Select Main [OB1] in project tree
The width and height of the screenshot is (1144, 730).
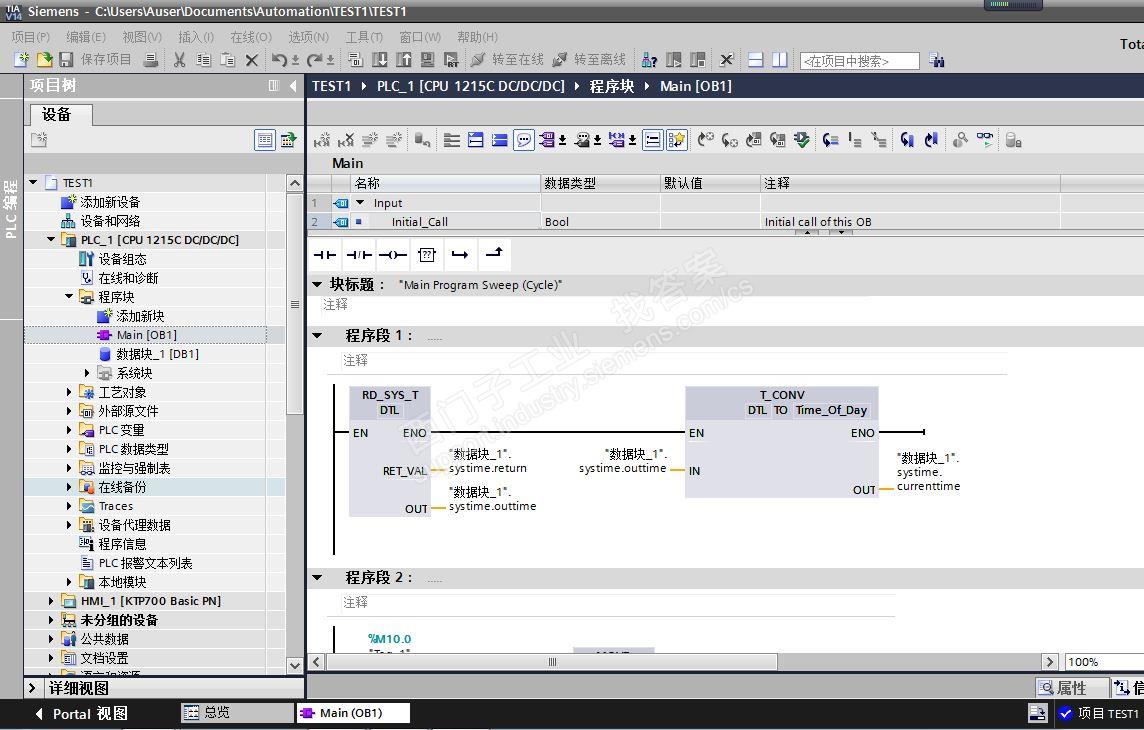click(147, 335)
